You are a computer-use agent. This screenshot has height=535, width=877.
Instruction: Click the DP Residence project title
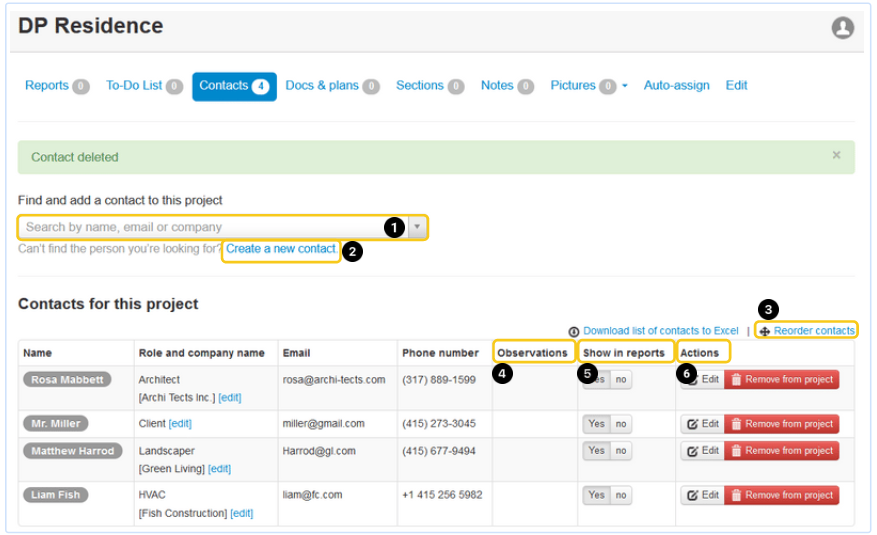91,26
